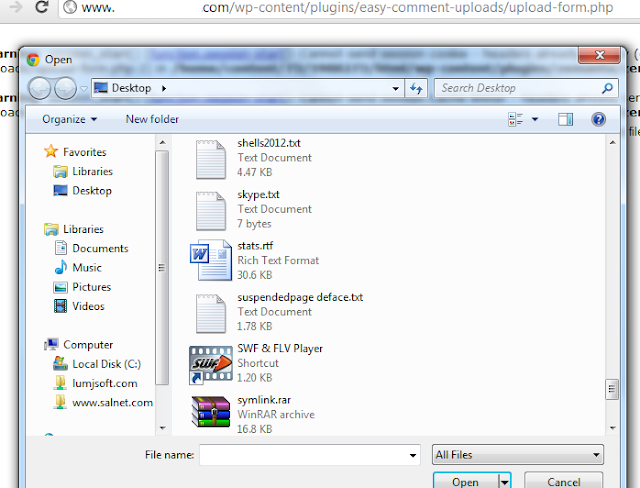The image size is (640, 488).
Task: Select Favorites in navigation pane
Action: point(84,152)
